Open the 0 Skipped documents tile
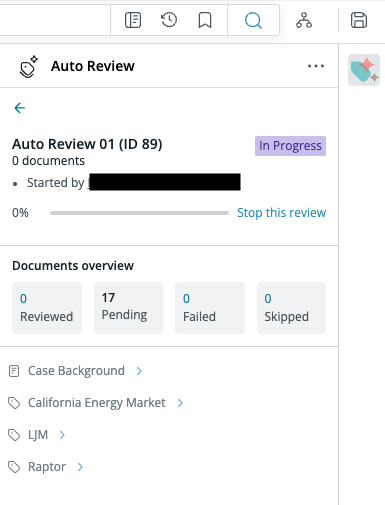This screenshot has width=385, height=505. [x=291, y=308]
